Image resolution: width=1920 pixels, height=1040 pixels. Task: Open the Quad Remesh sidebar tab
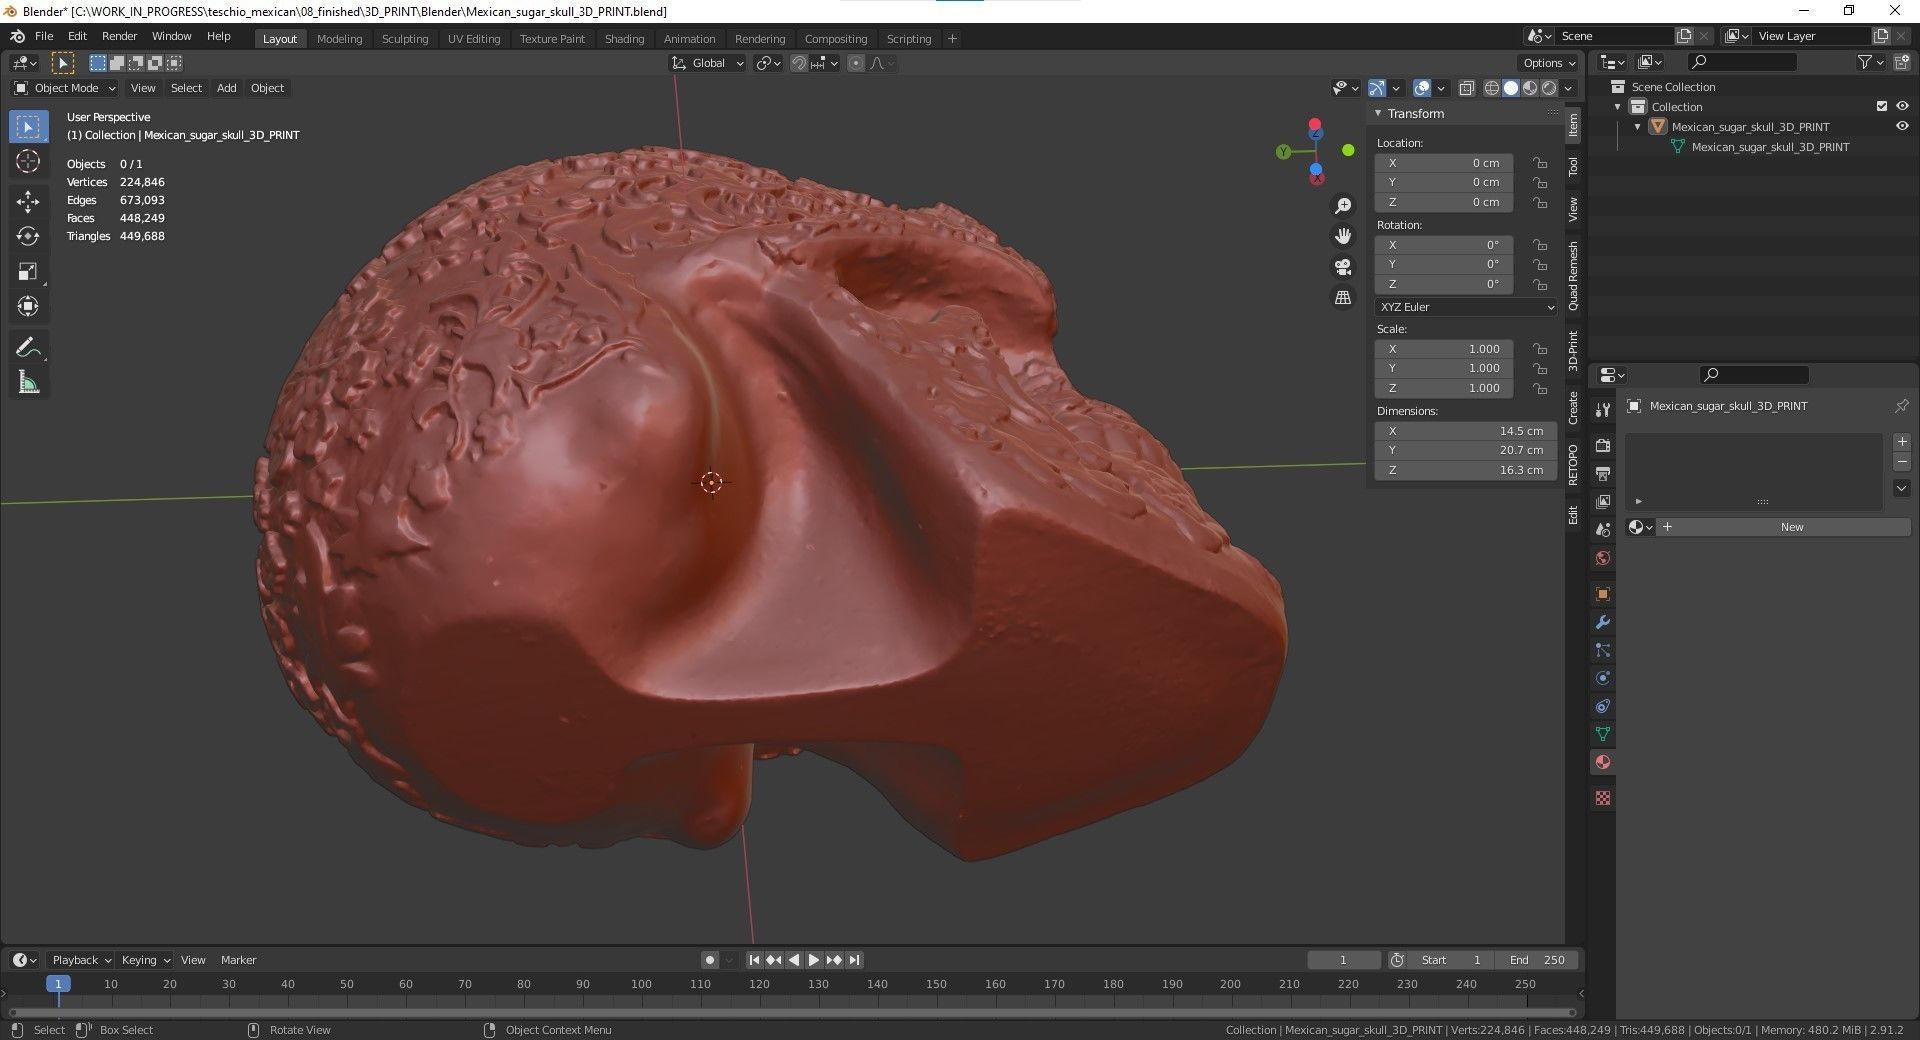(1573, 276)
